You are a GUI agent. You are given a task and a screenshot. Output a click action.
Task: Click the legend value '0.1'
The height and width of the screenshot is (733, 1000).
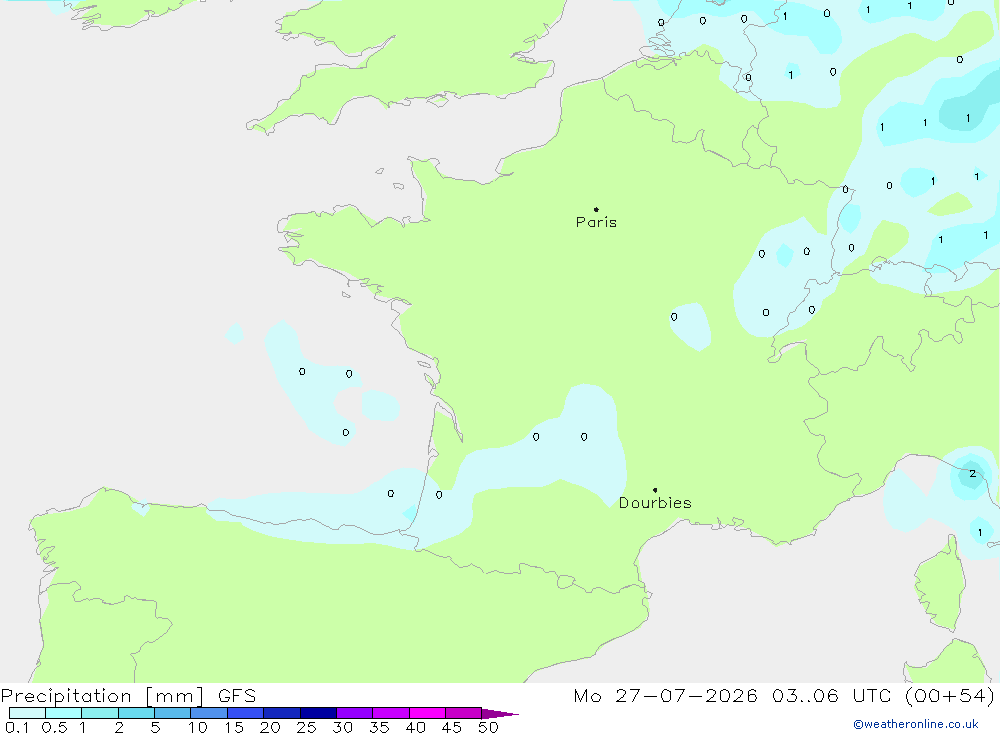pyautogui.click(x=17, y=727)
